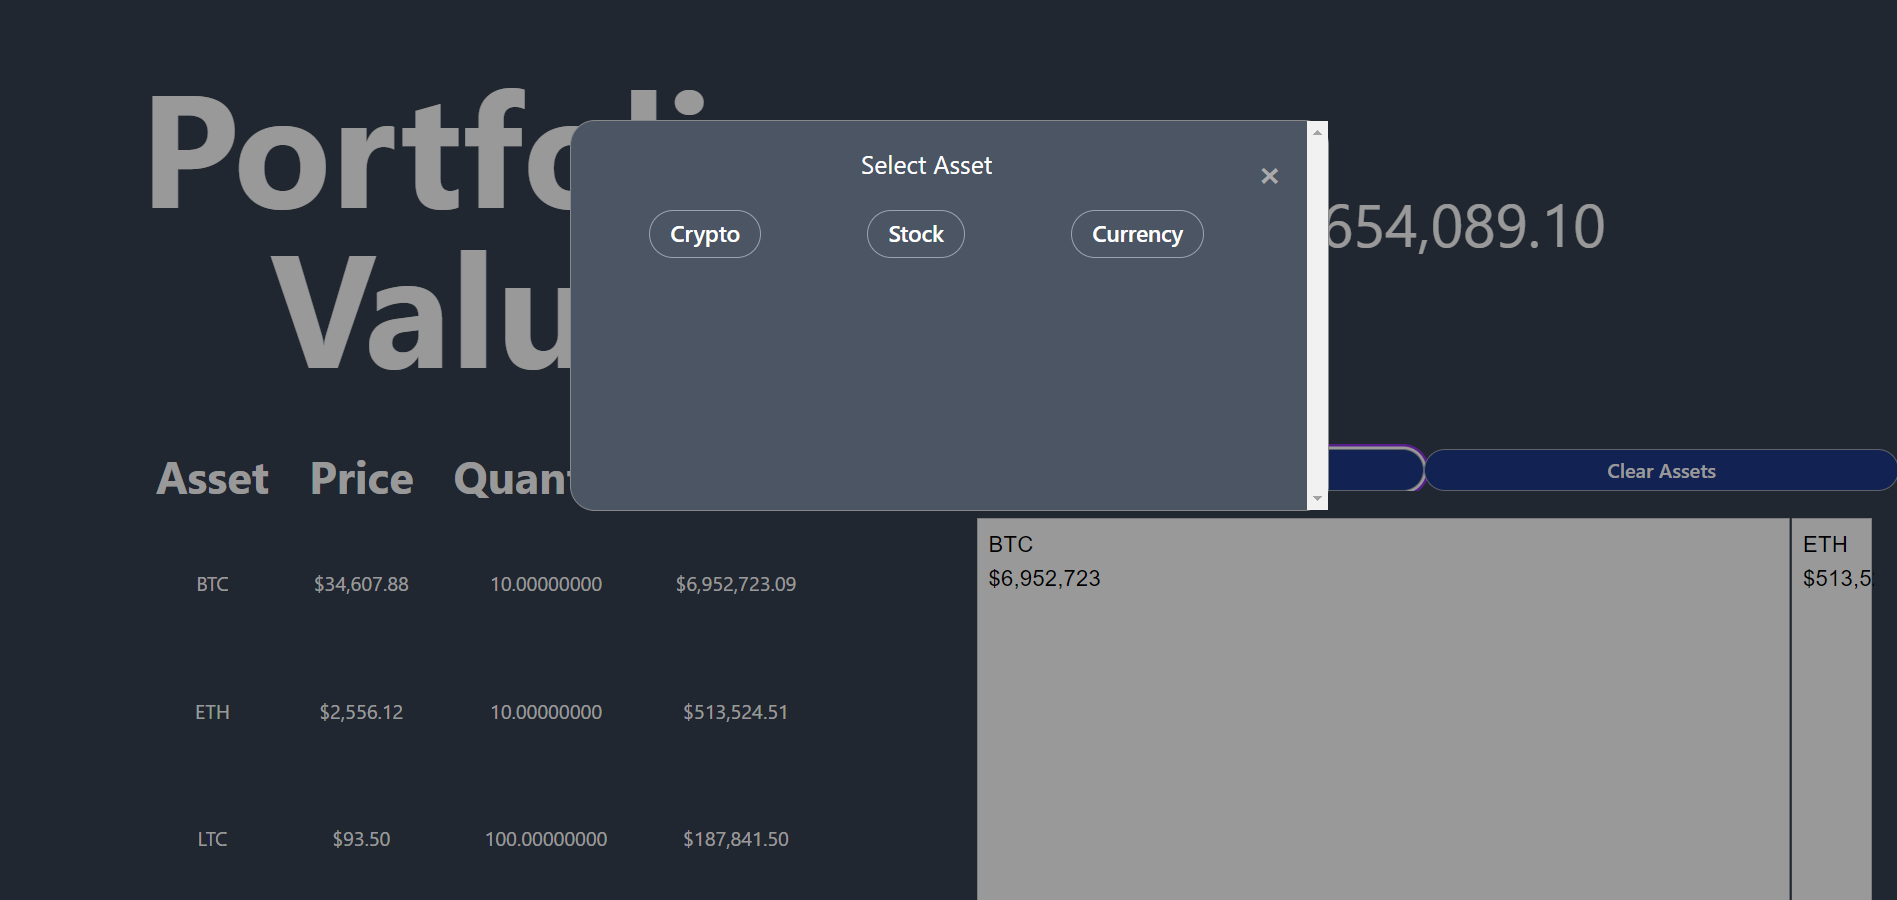1897x900 pixels.
Task: Click the Select Asset dialog title
Action: 926,165
